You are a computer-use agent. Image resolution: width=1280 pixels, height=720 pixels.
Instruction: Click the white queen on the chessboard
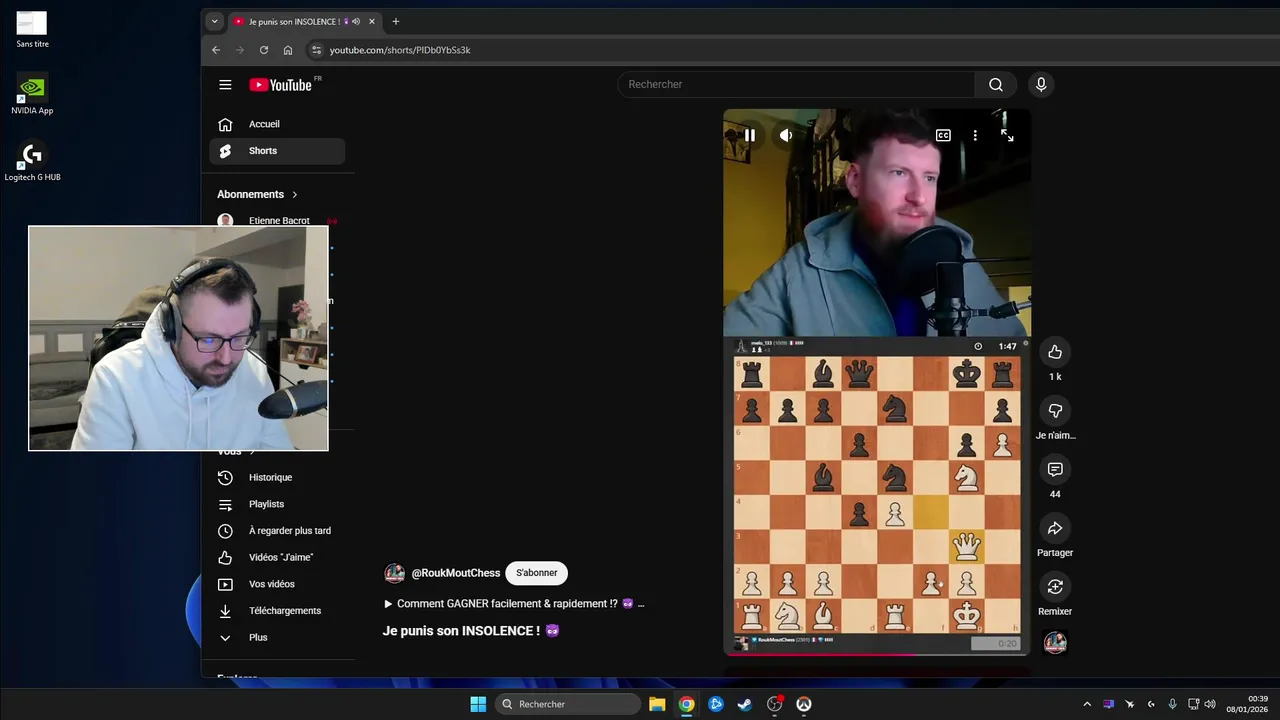coord(966,546)
